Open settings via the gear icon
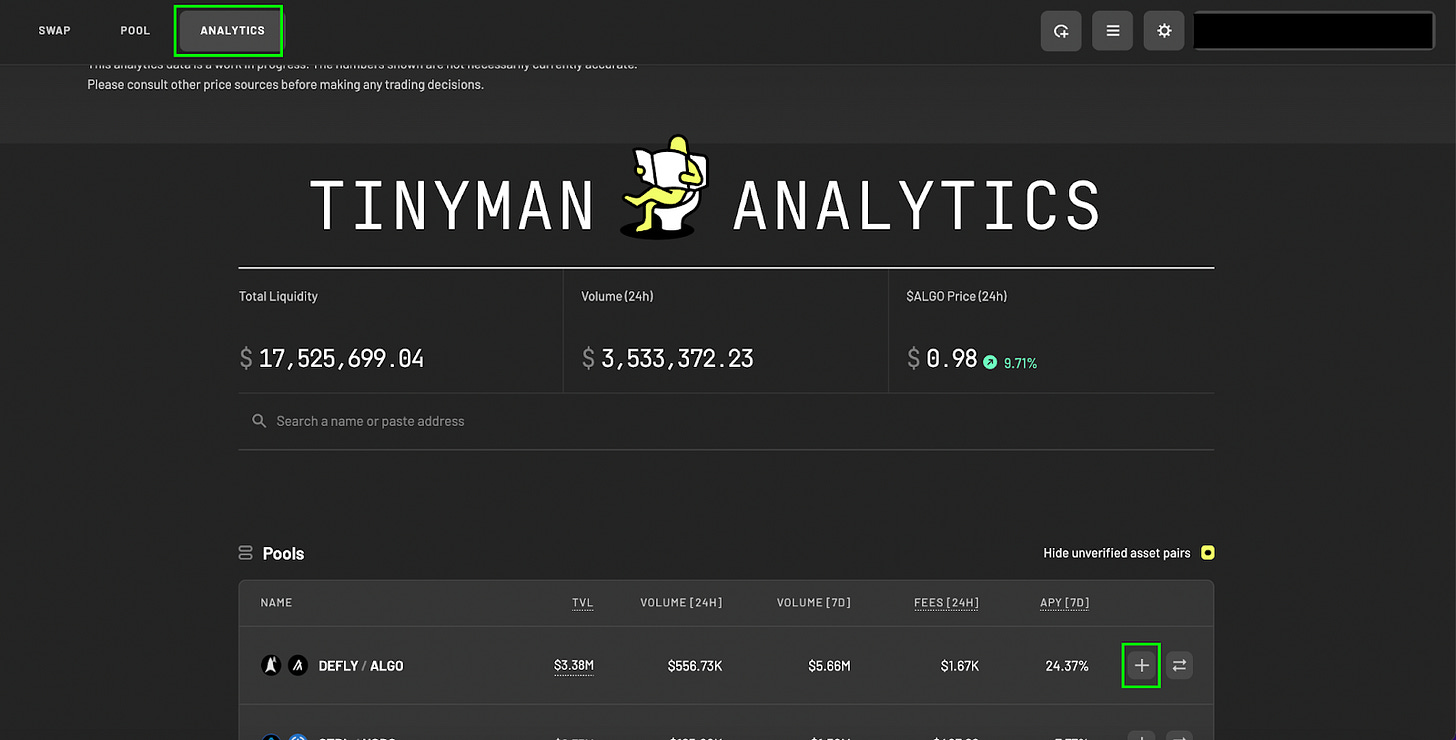1456x740 pixels. [x=1164, y=31]
